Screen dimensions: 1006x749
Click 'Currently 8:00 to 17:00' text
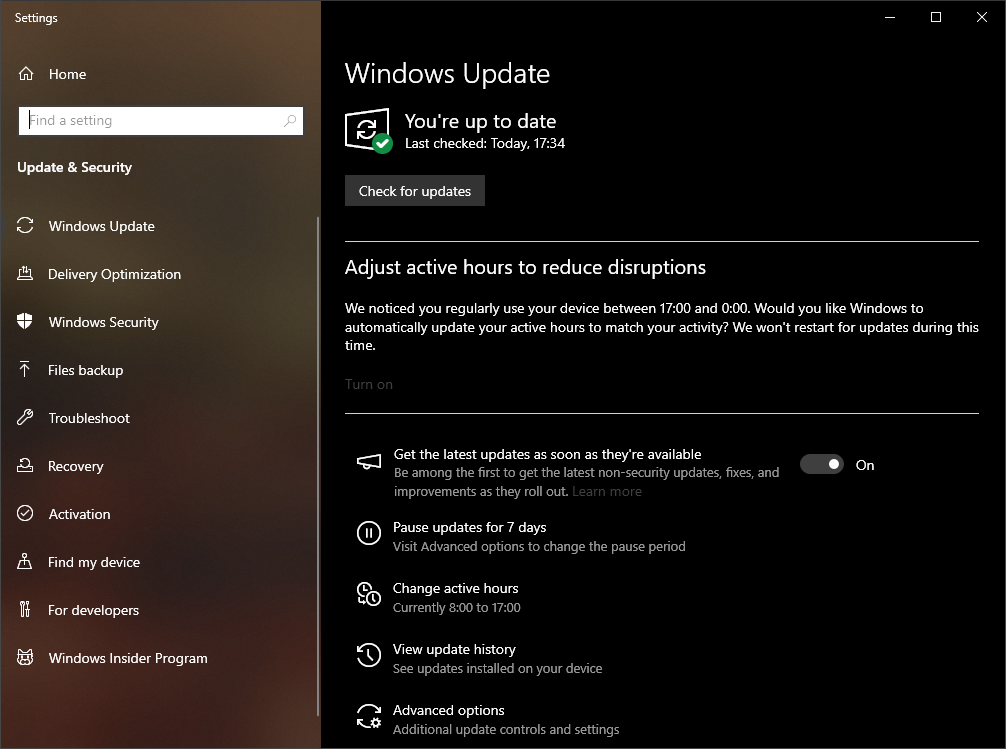coord(456,608)
